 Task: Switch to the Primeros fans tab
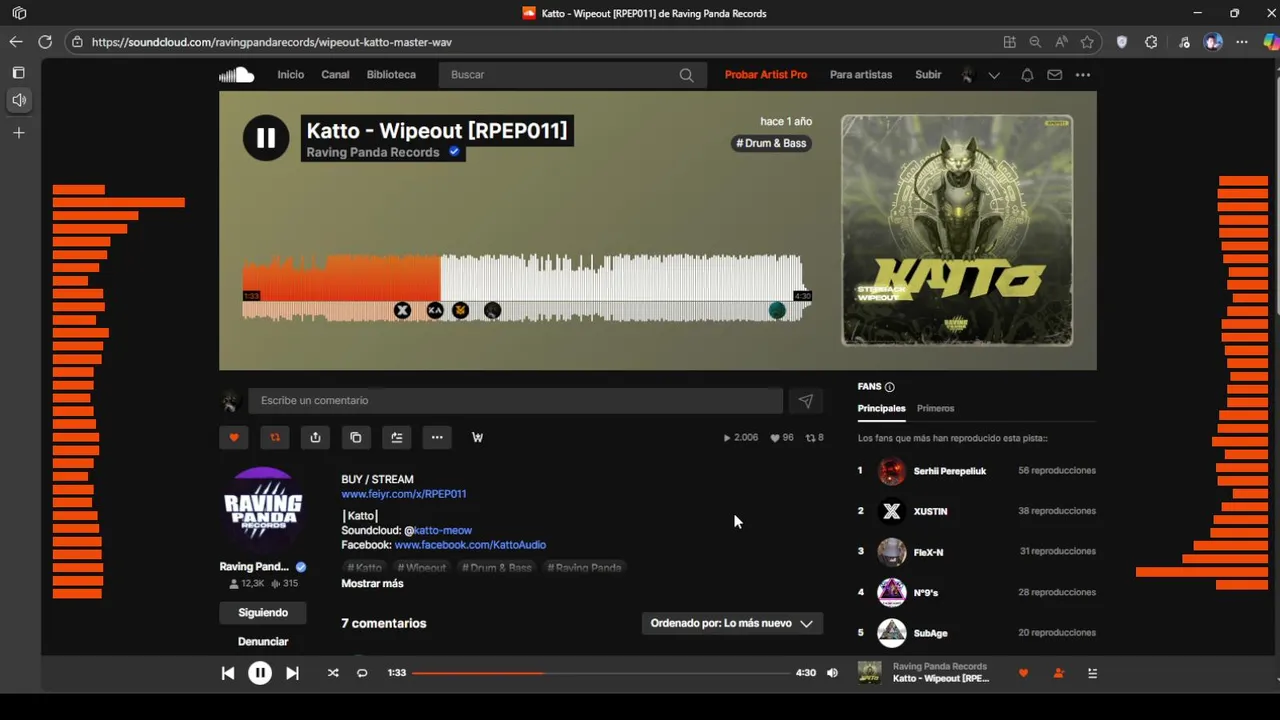coord(936,408)
